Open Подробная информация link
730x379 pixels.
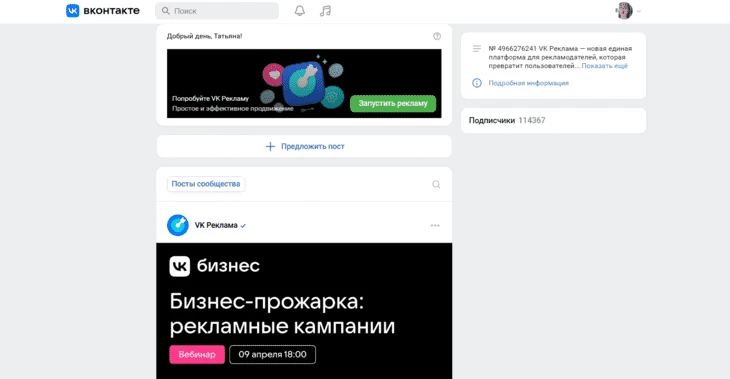(528, 83)
